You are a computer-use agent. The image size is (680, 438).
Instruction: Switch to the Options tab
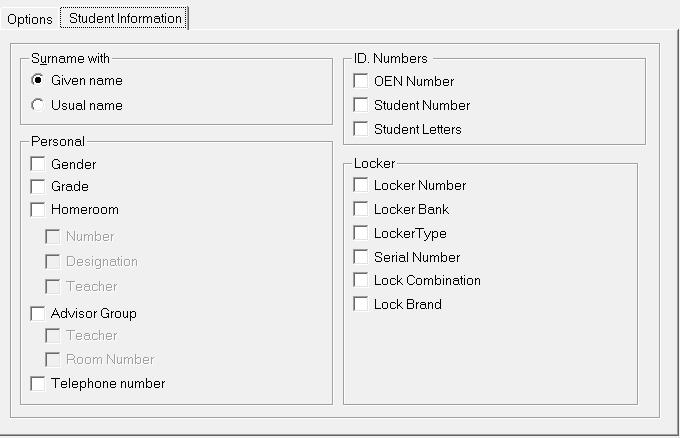pos(29,19)
